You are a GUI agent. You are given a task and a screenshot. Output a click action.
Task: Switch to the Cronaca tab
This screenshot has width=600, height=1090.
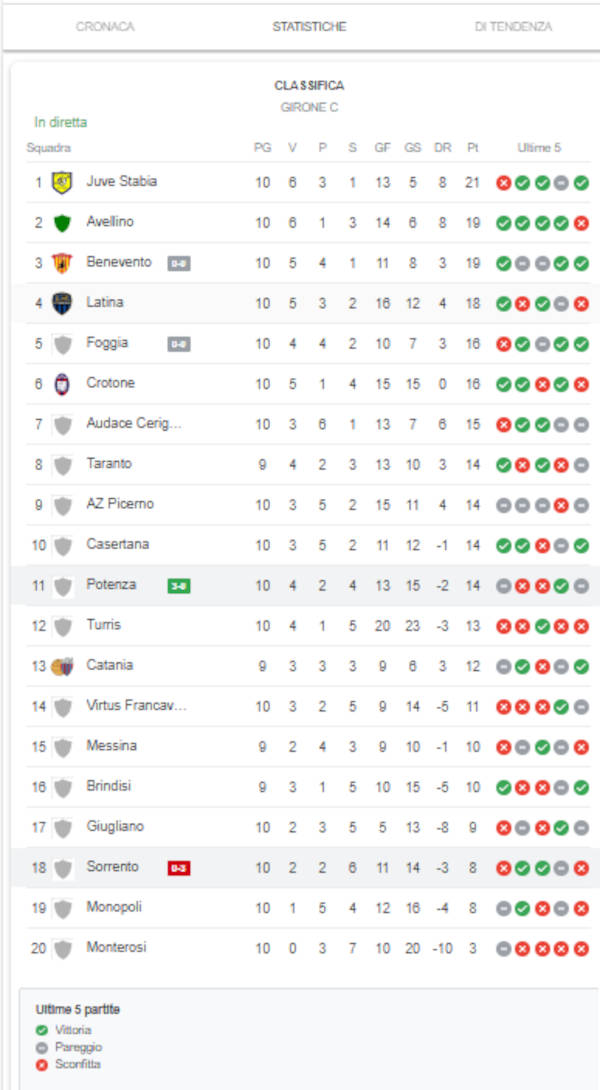point(105,27)
